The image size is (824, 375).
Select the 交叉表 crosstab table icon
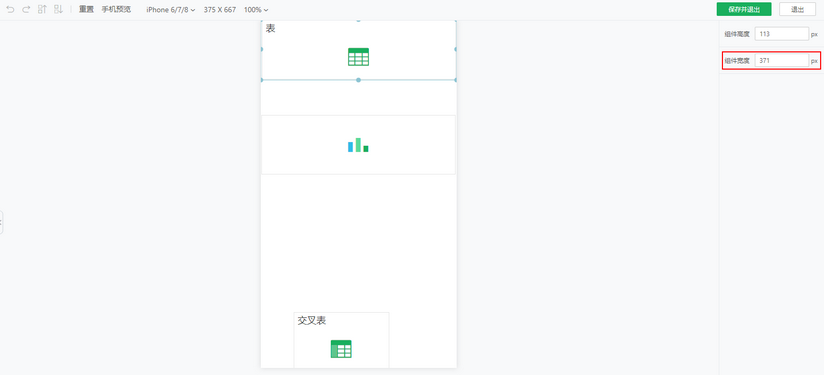coord(341,349)
